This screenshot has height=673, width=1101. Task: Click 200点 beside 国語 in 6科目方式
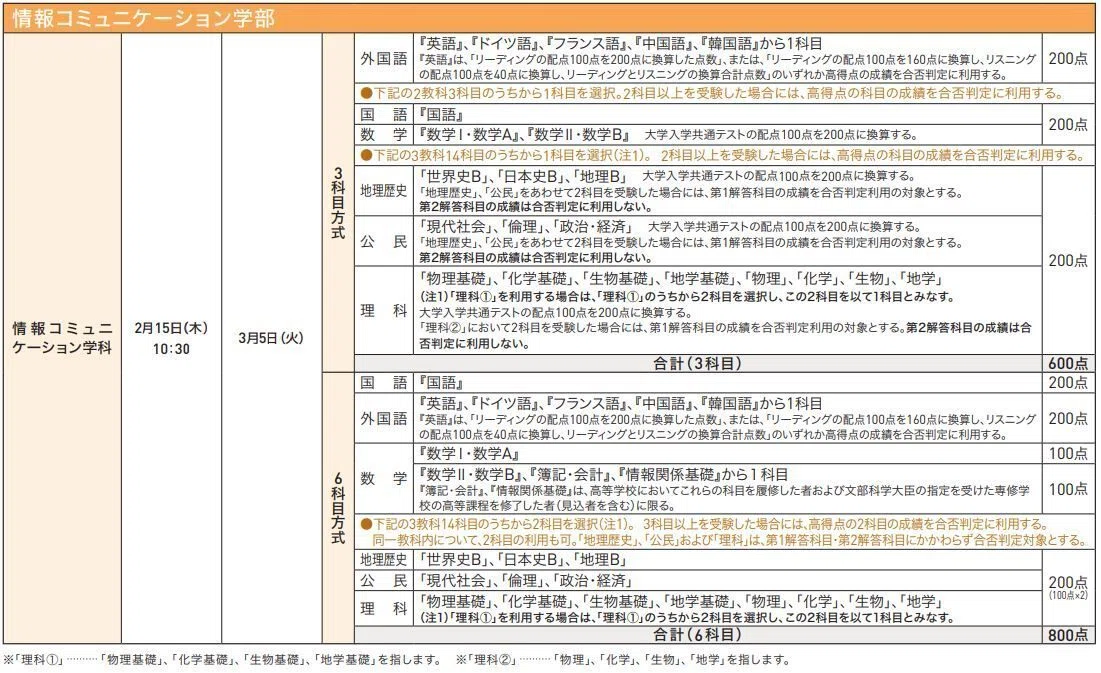pos(1068,382)
